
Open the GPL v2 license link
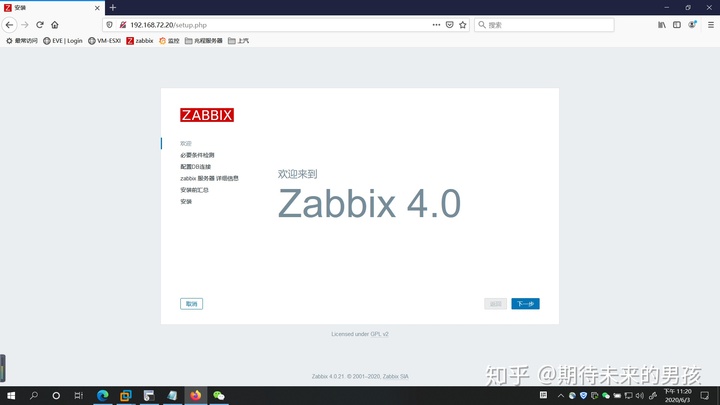[379, 334]
